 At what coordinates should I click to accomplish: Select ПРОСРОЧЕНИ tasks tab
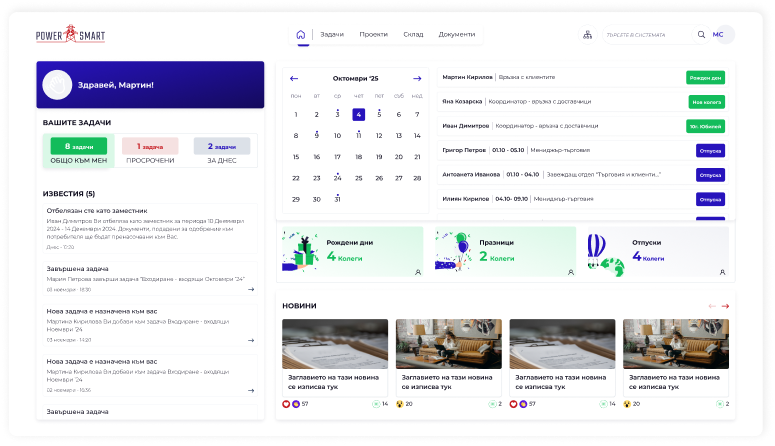coord(150,151)
